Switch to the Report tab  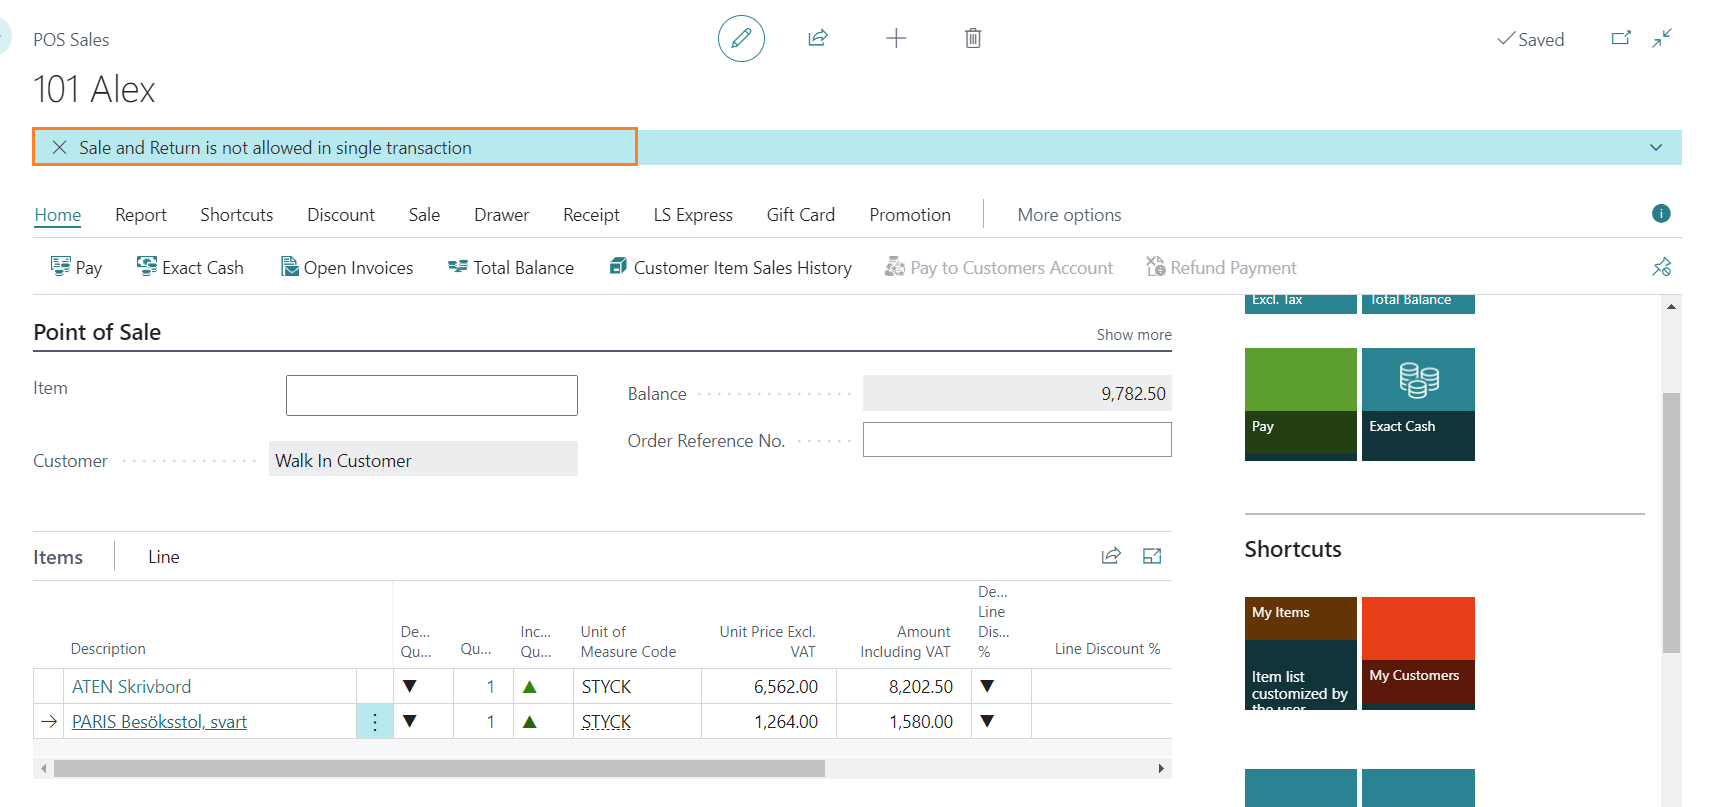pos(141,215)
